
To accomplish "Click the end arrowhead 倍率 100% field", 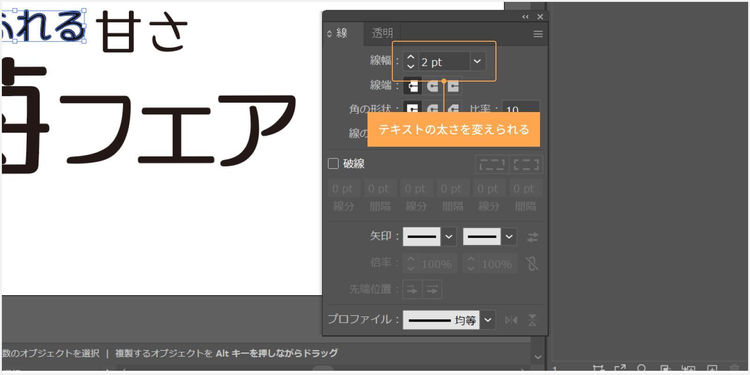I will click(x=497, y=264).
